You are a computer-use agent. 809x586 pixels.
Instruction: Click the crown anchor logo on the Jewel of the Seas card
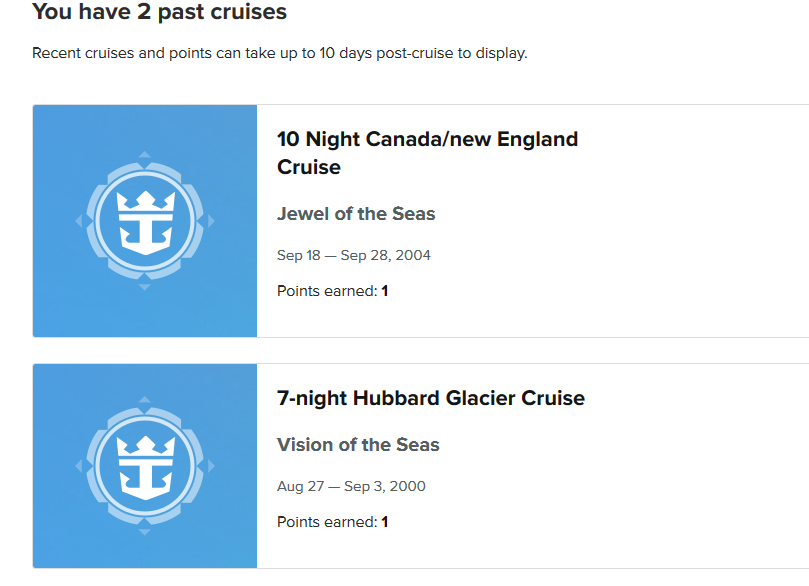click(x=145, y=221)
